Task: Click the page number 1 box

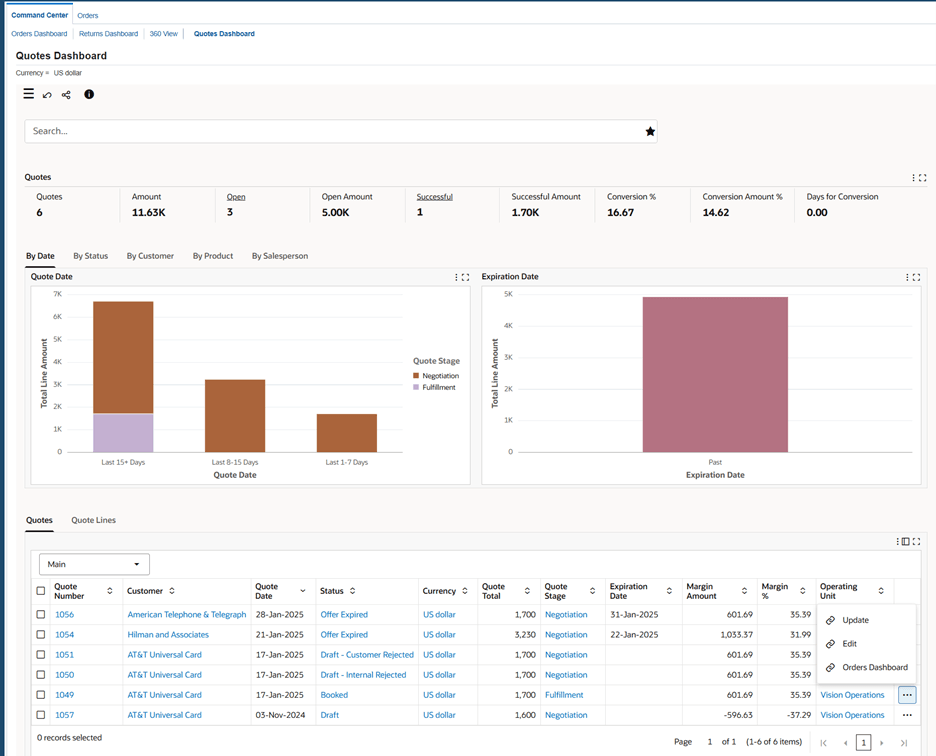Action: tap(863, 742)
